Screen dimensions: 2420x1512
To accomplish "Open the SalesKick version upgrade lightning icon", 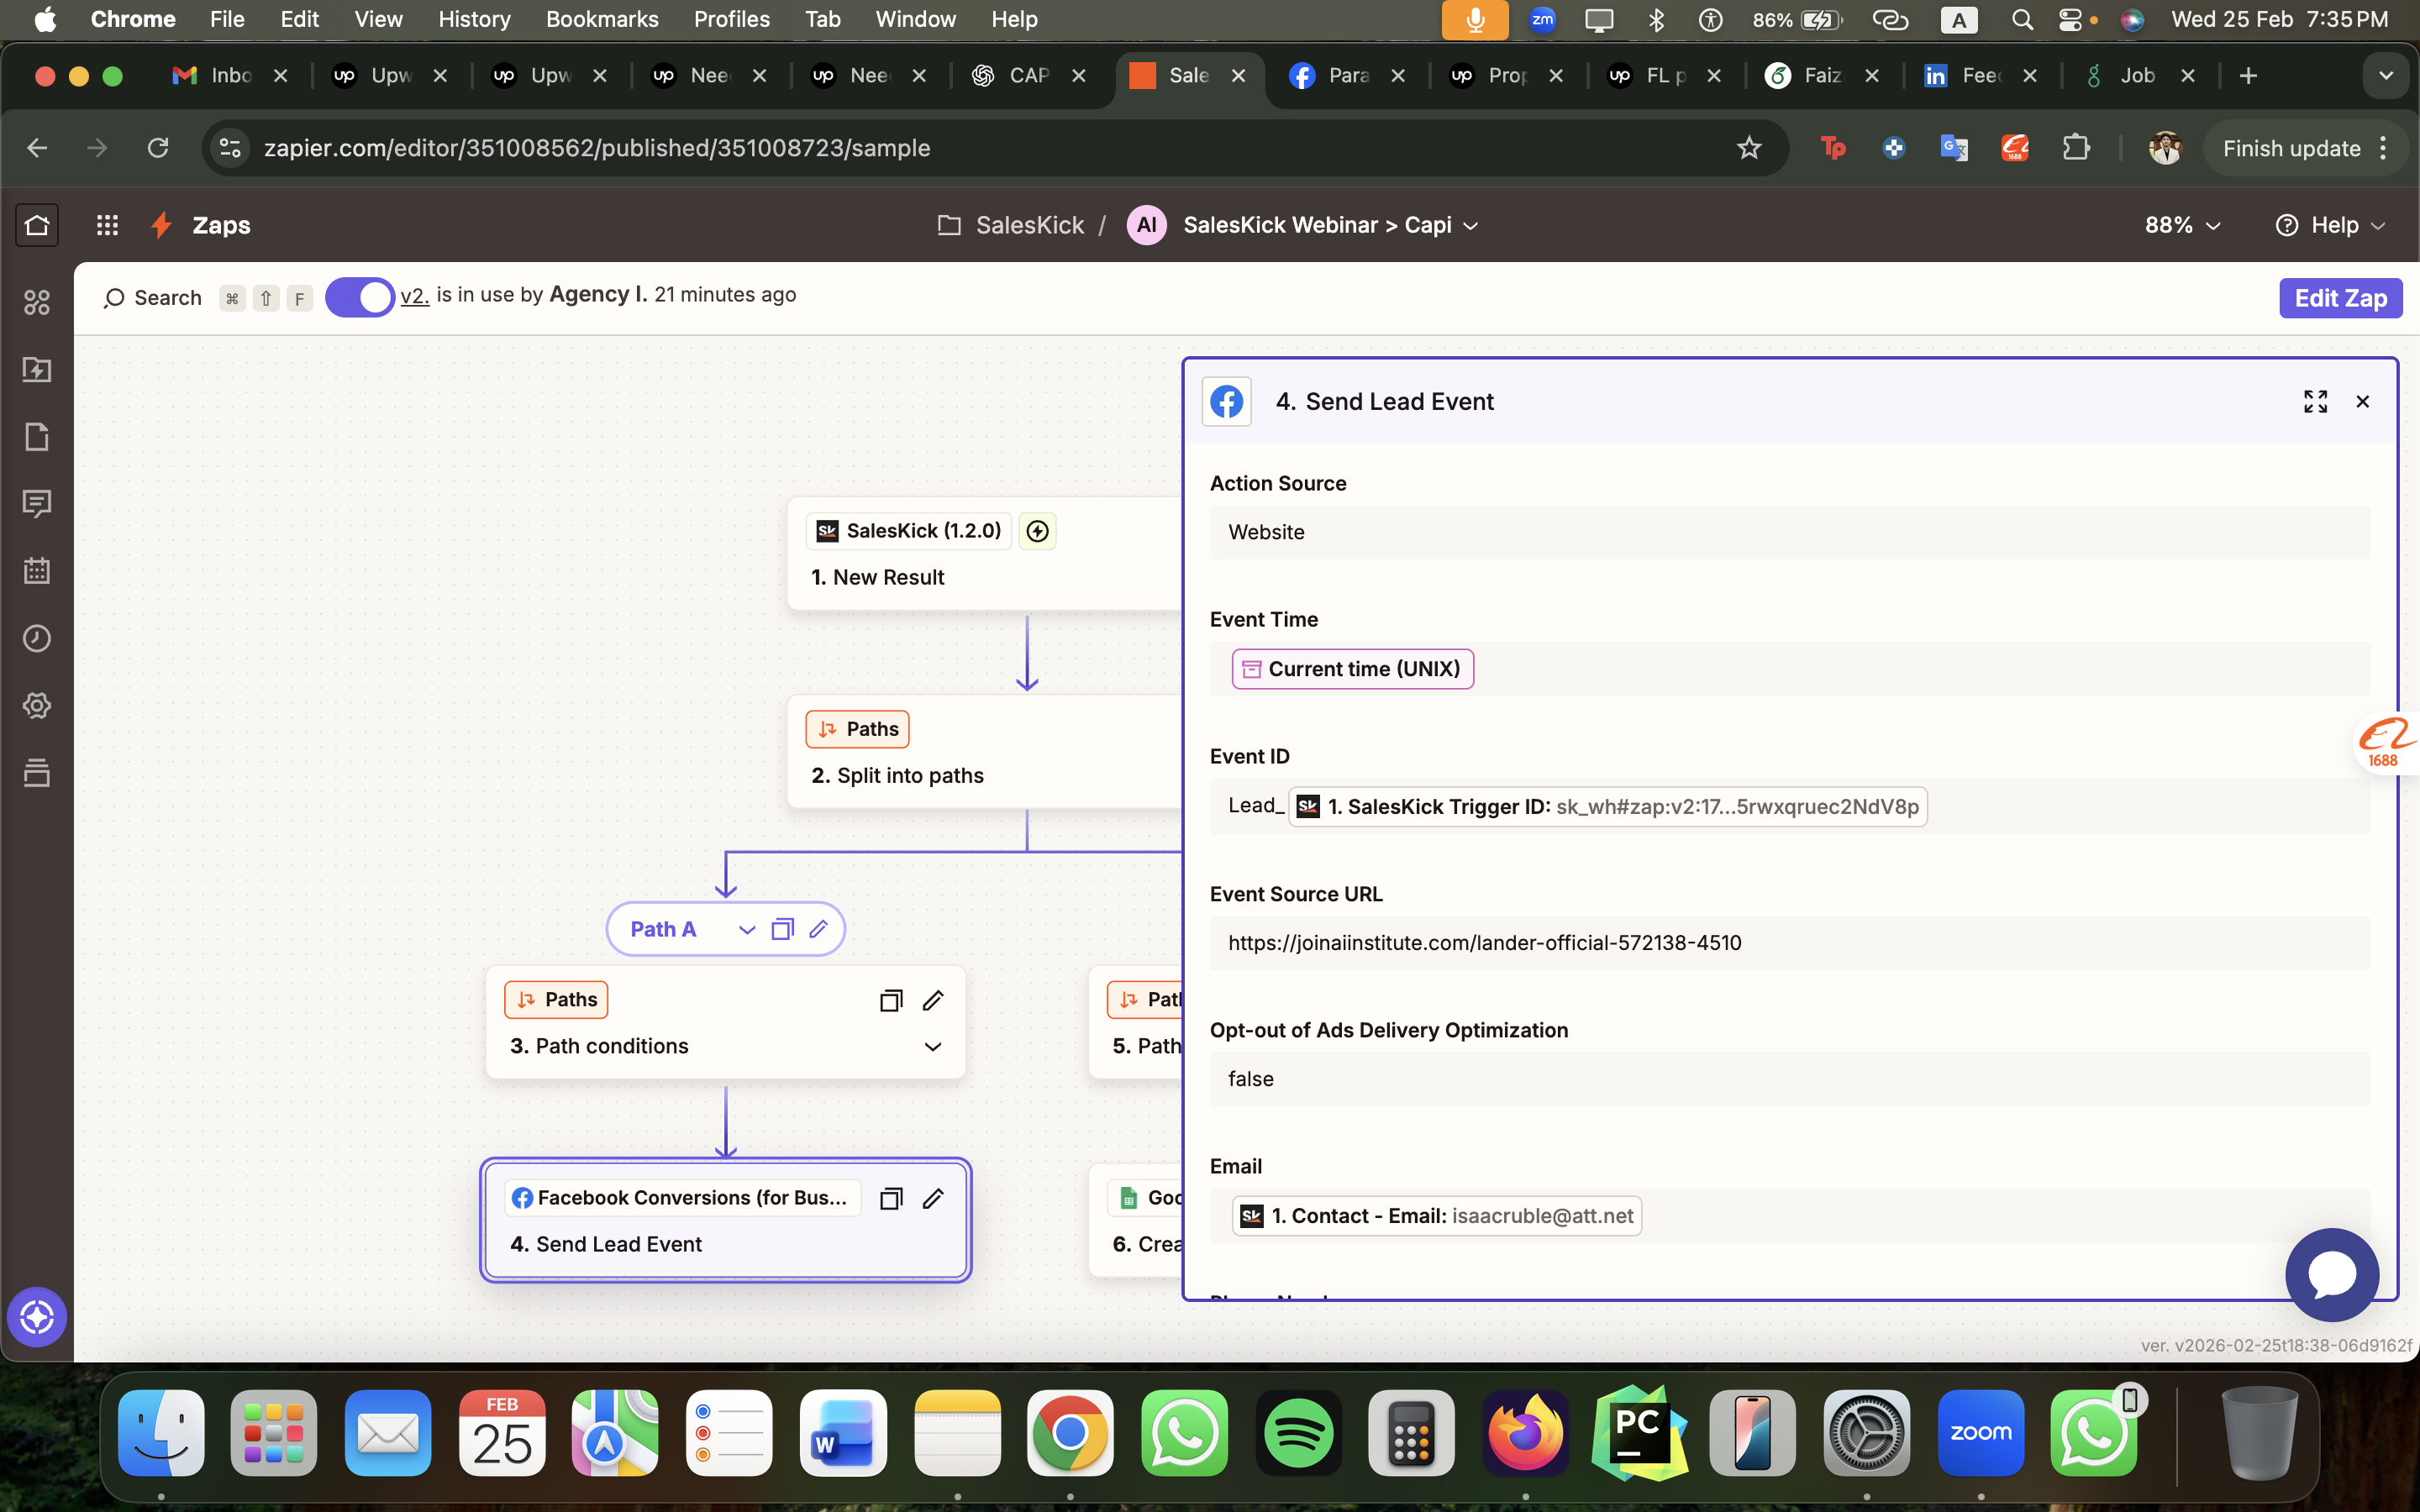I will 1037,531.
